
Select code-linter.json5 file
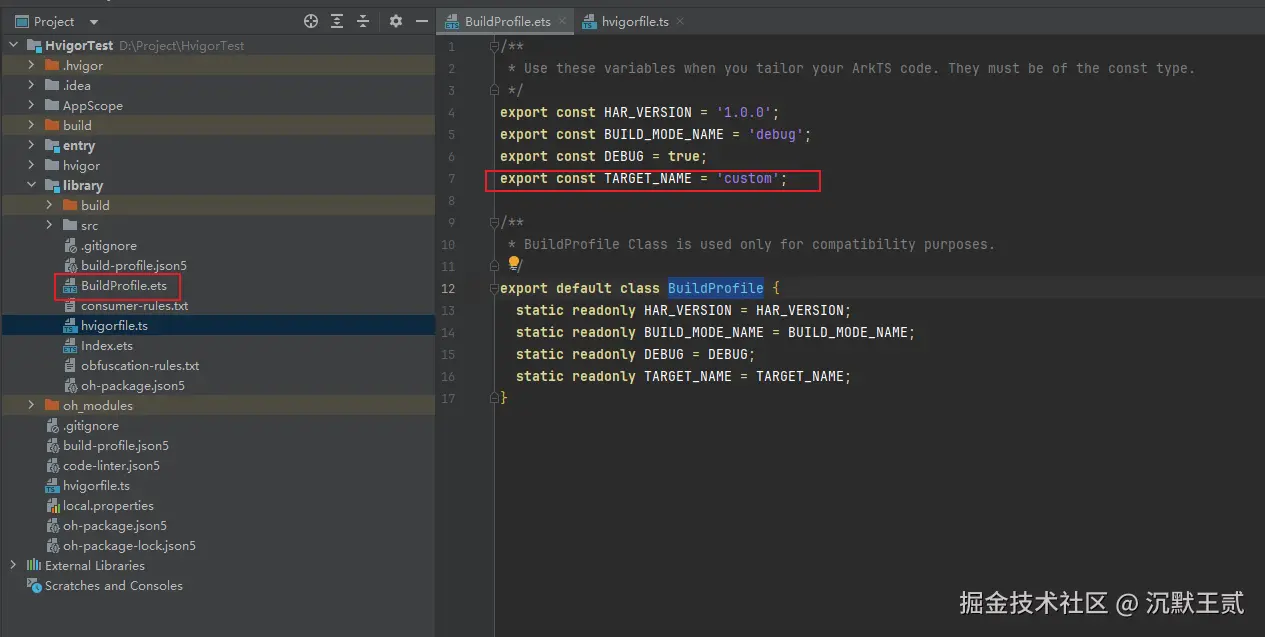click(x=111, y=466)
